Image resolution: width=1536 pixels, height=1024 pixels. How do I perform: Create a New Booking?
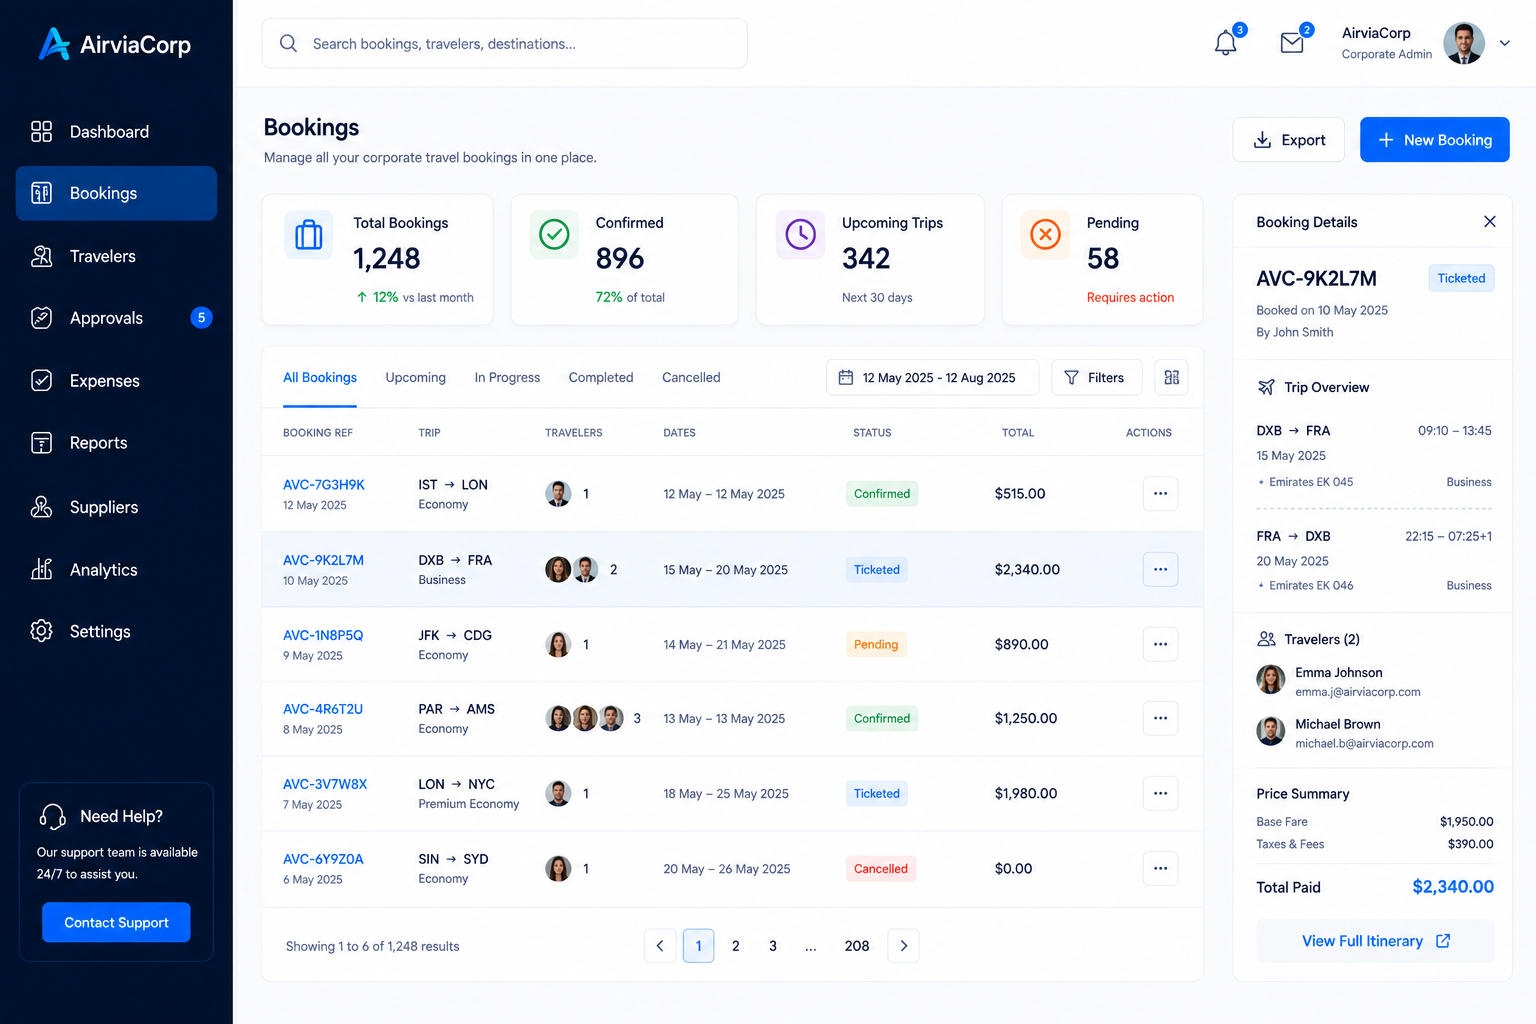coord(1434,140)
